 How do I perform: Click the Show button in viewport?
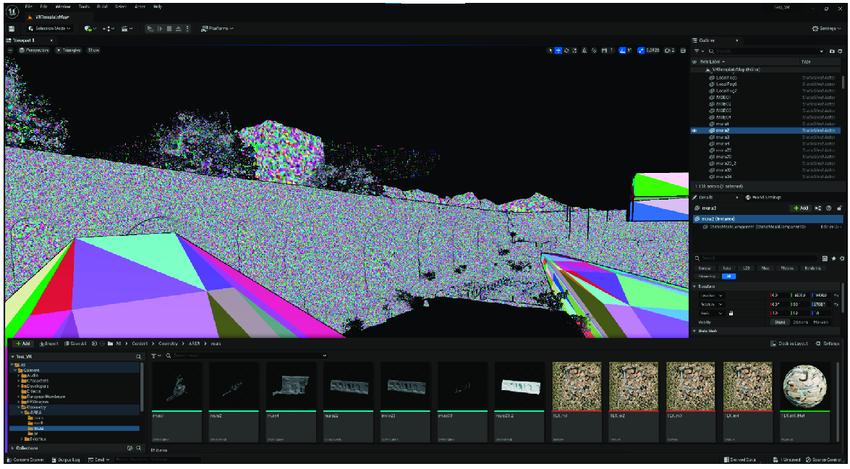(x=93, y=50)
